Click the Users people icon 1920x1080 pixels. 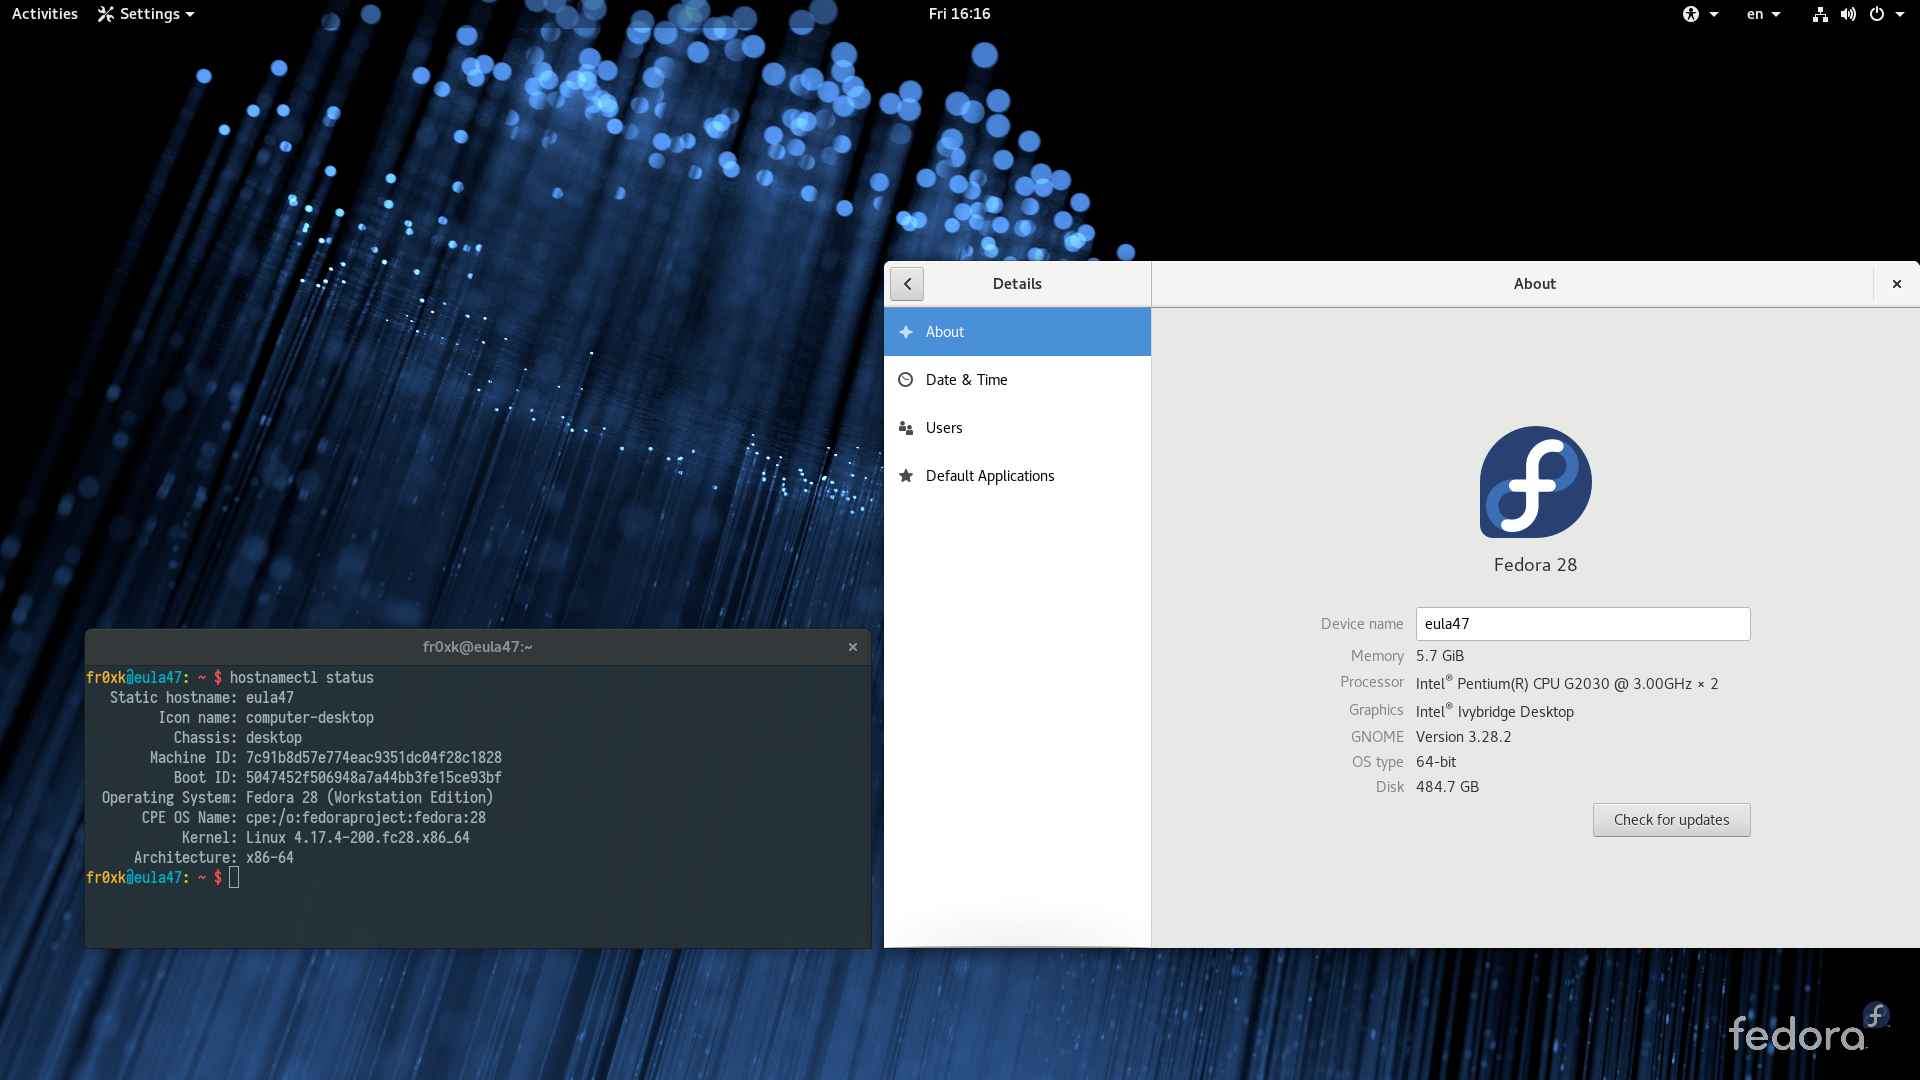coord(906,428)
